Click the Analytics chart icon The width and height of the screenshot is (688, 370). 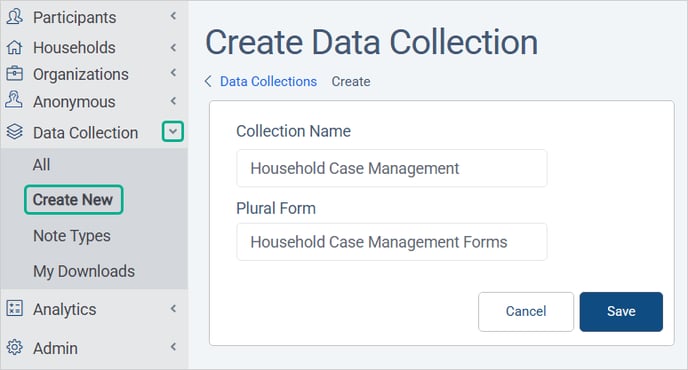click(14, 309)
